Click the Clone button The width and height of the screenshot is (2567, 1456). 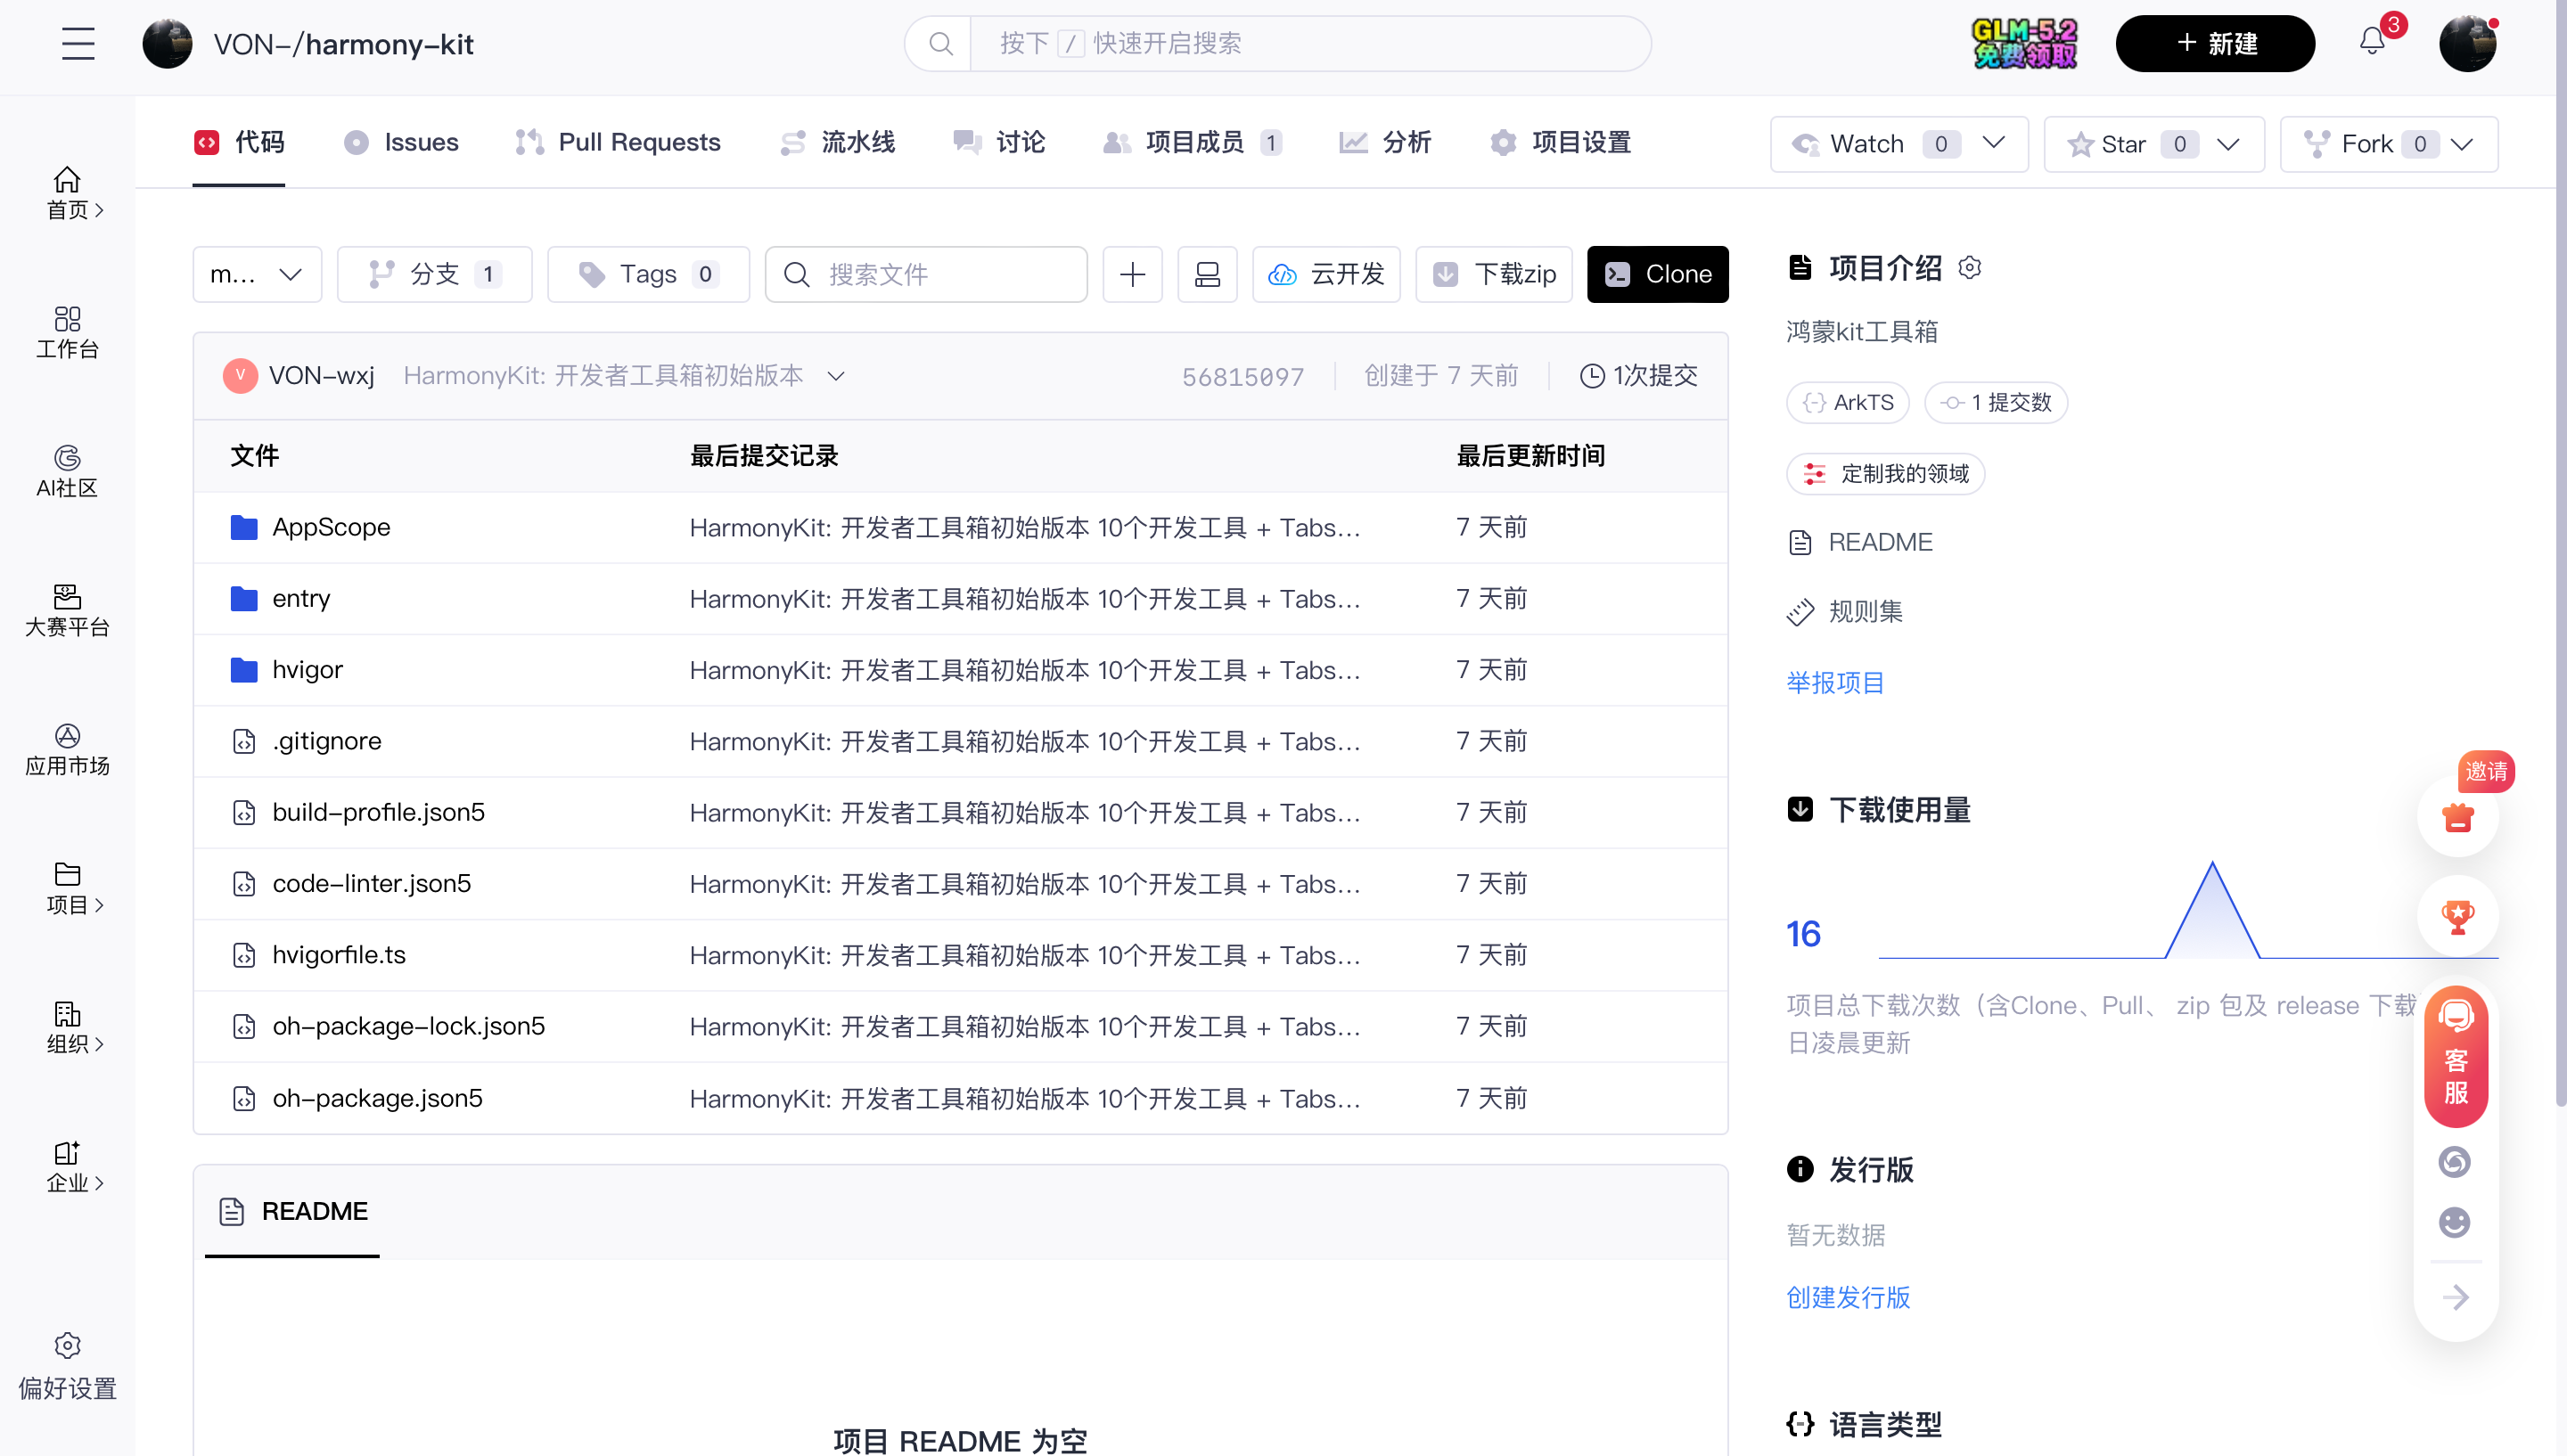point(1658,274)
